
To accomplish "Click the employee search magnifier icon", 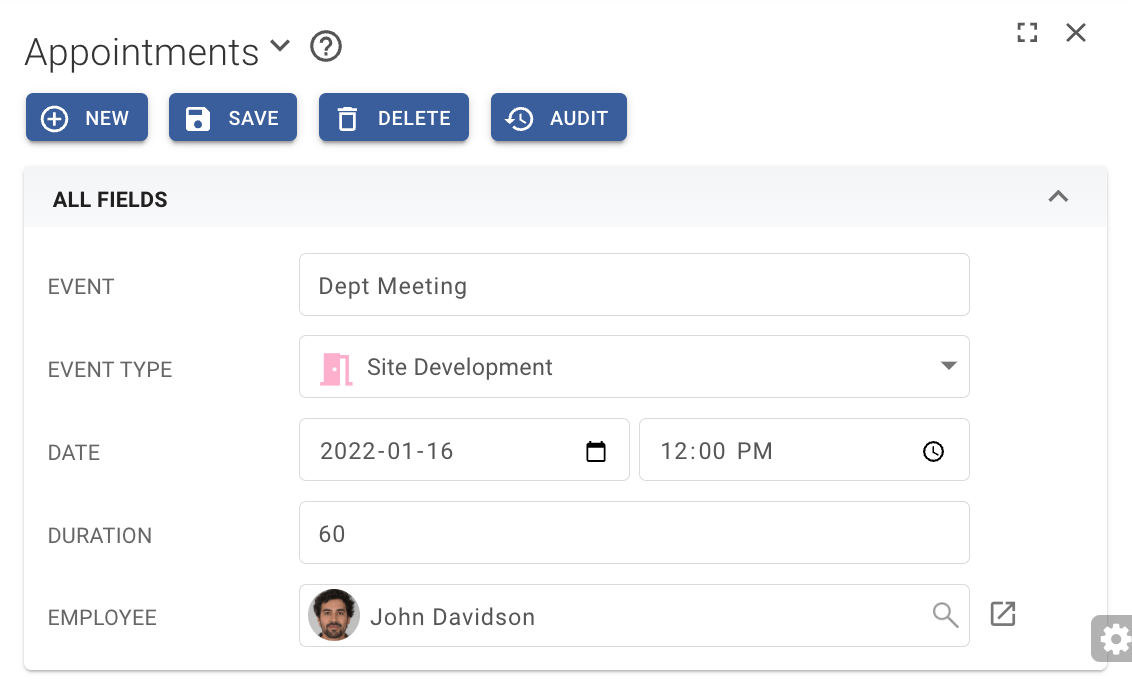I will point(945,614).
